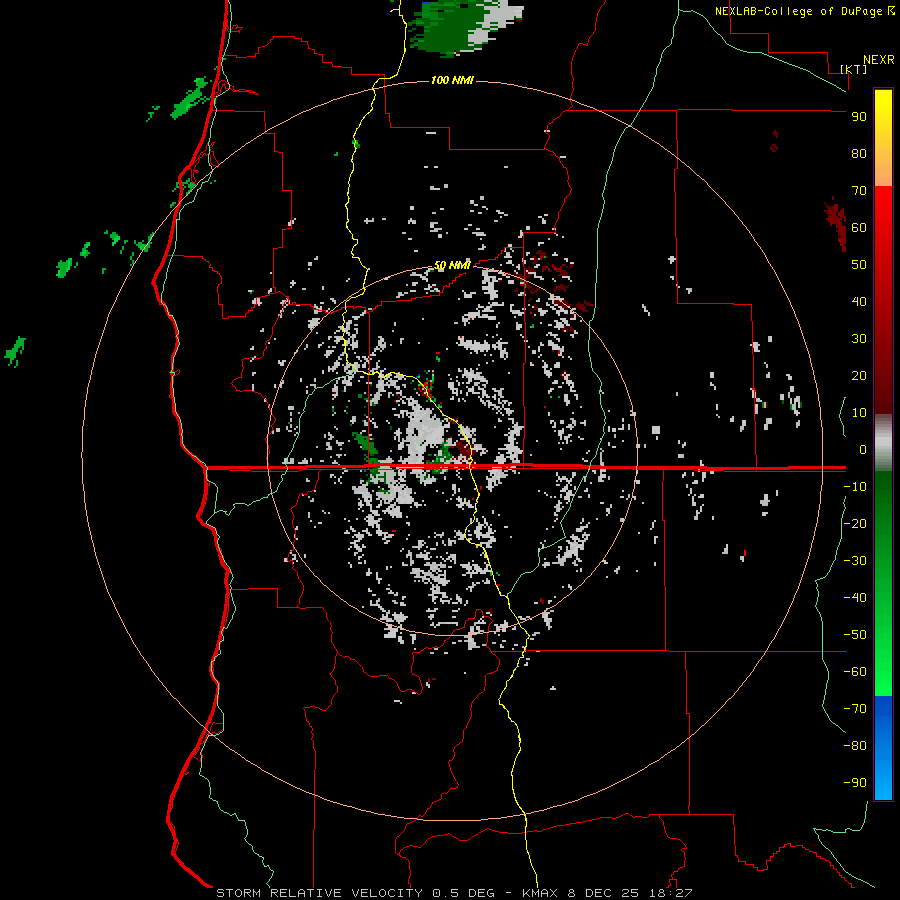Select the positive 30 scale value

coord(859,339)
